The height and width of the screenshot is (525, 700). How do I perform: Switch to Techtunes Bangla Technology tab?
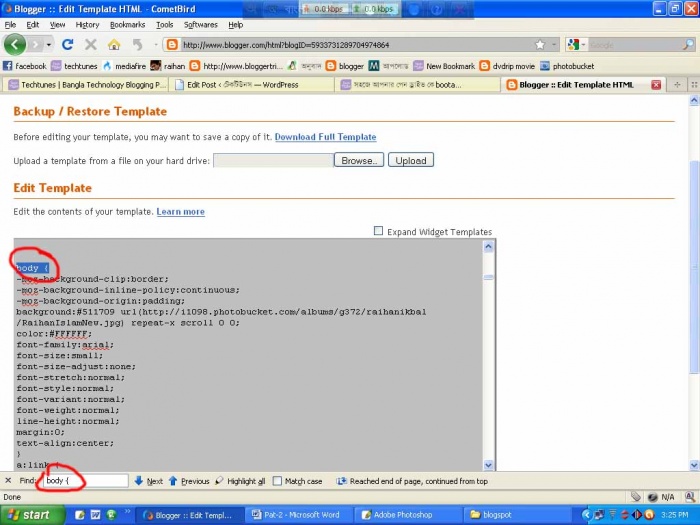pos(86,84)
